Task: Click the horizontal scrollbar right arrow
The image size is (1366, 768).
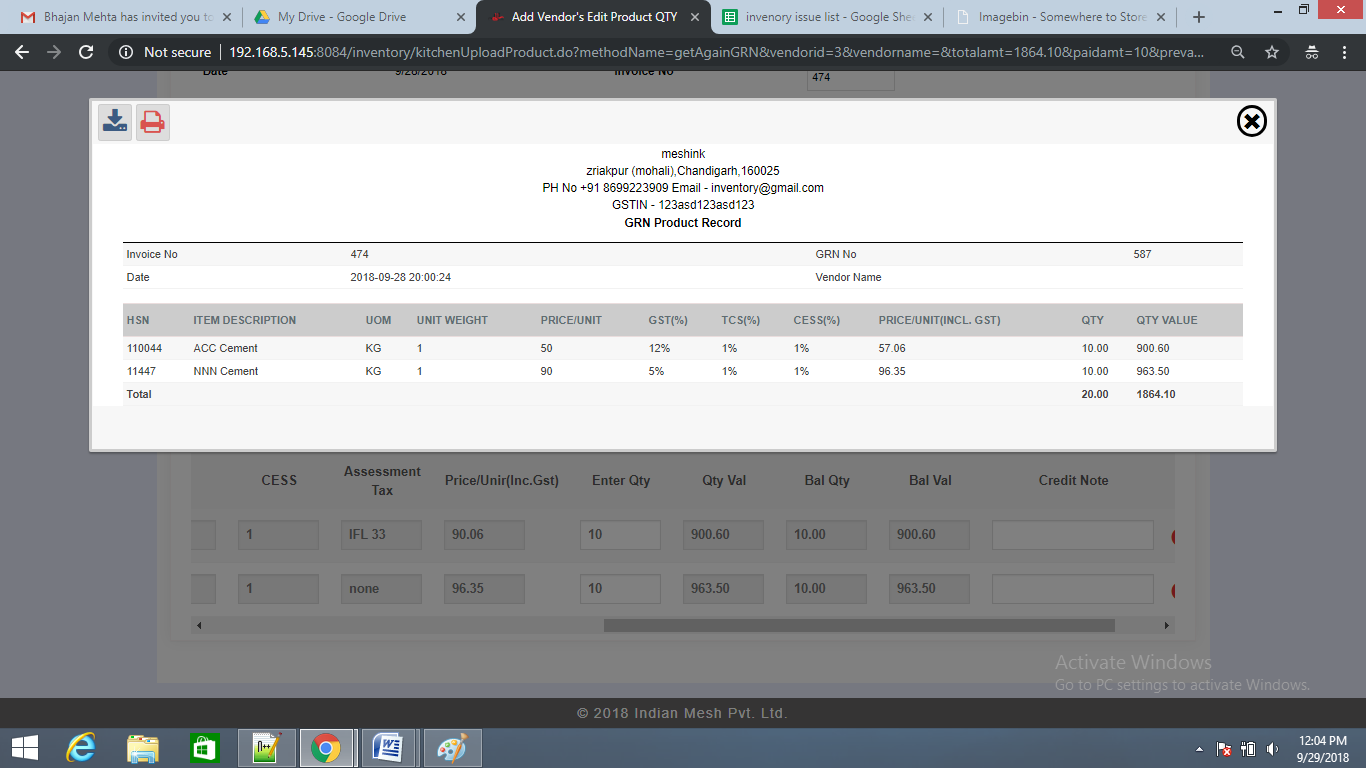Action: click(x=1166, y=625)
